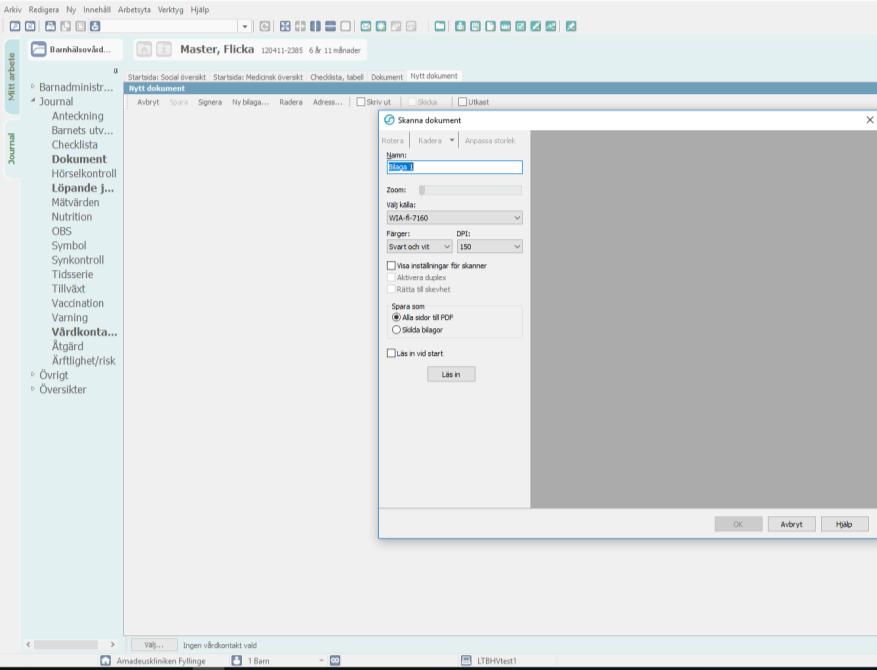This screenshot has height=670, width=877.
Task: Click the icon beside LTBHVtest1
Action: pyautogui.click(x=466, y=660)
